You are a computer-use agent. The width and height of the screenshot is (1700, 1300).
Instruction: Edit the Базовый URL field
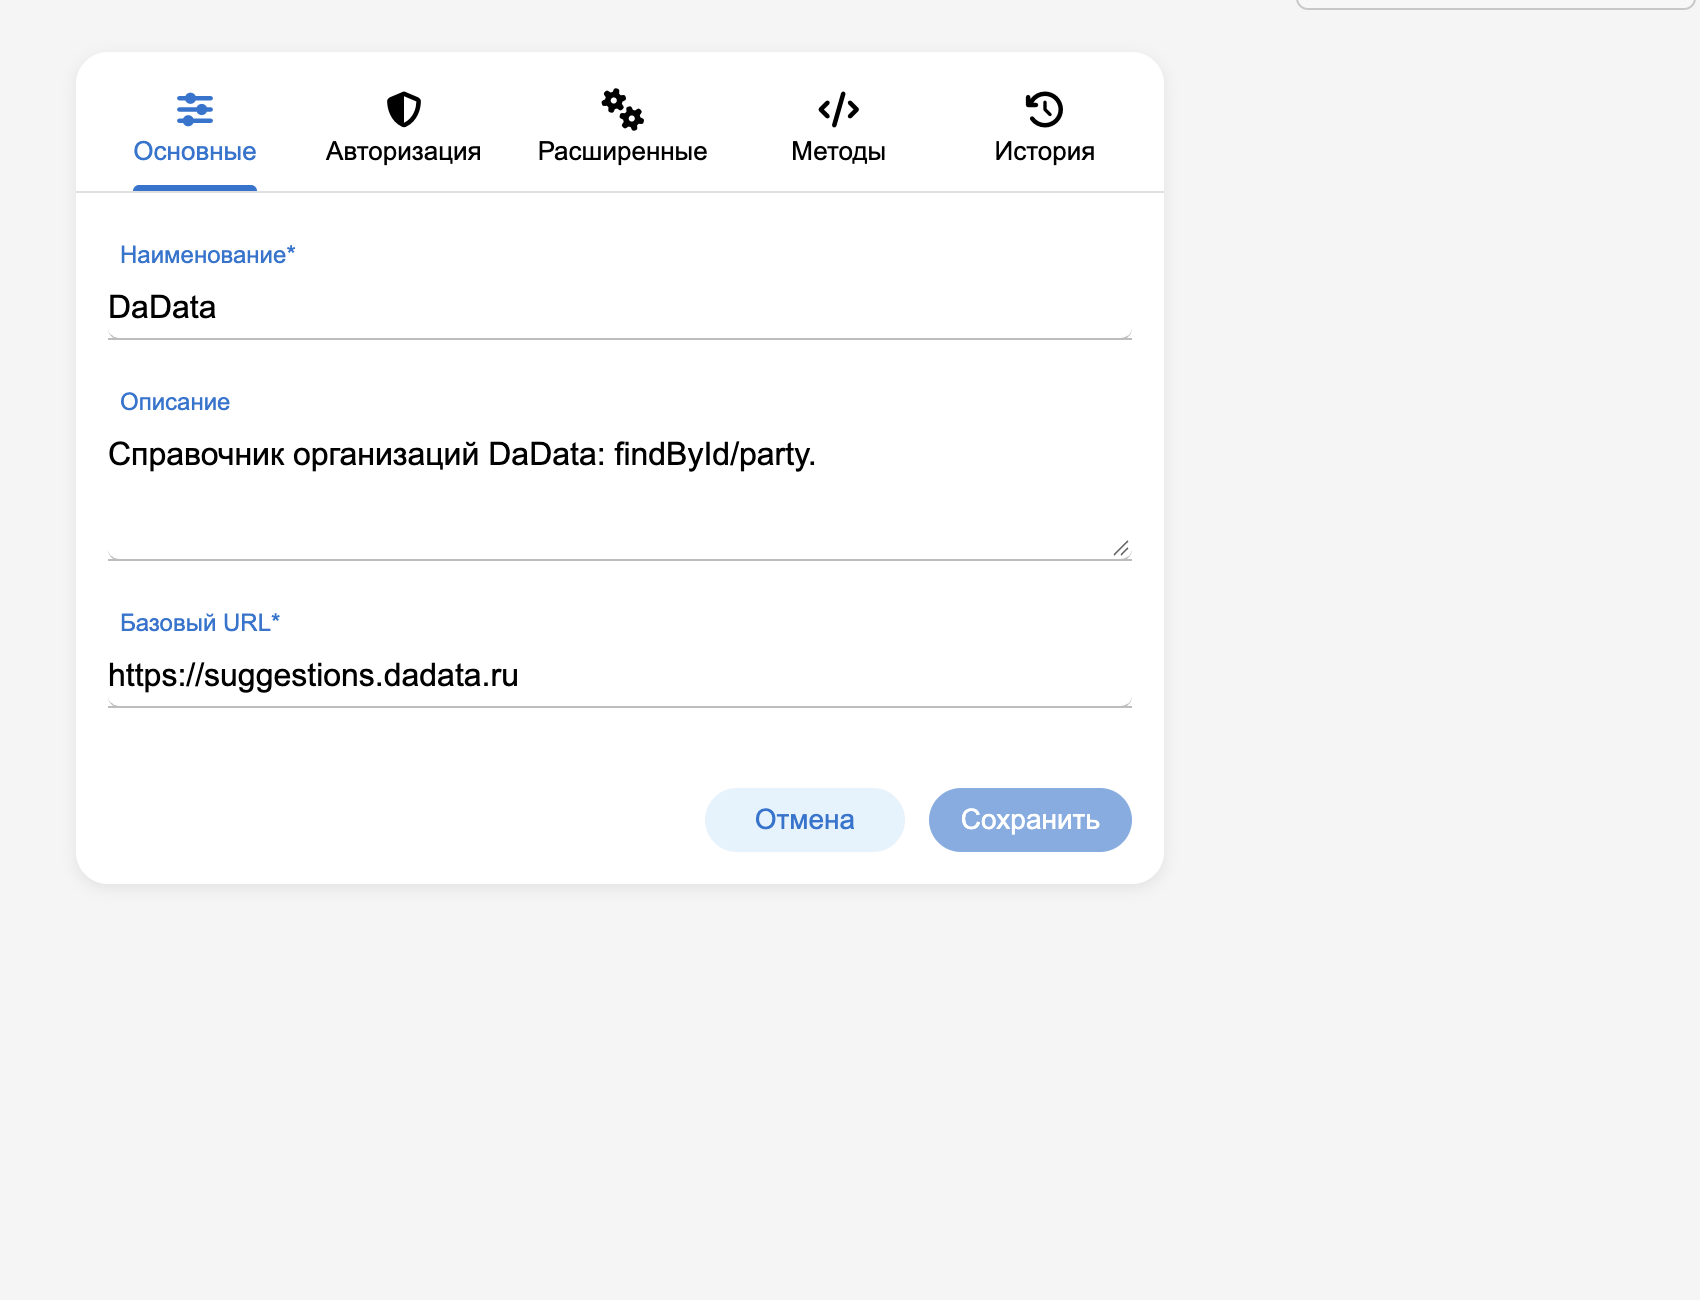pyautogui.click(x=620, y=676)
